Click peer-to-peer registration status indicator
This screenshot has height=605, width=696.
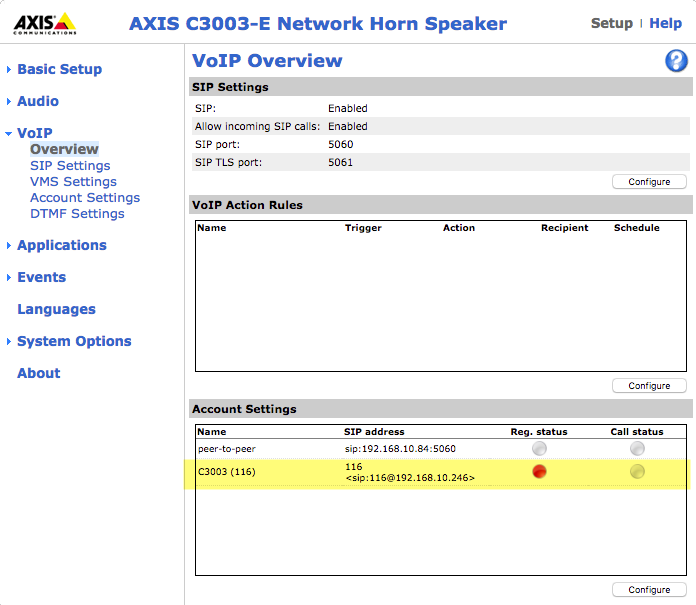(539, 448)
